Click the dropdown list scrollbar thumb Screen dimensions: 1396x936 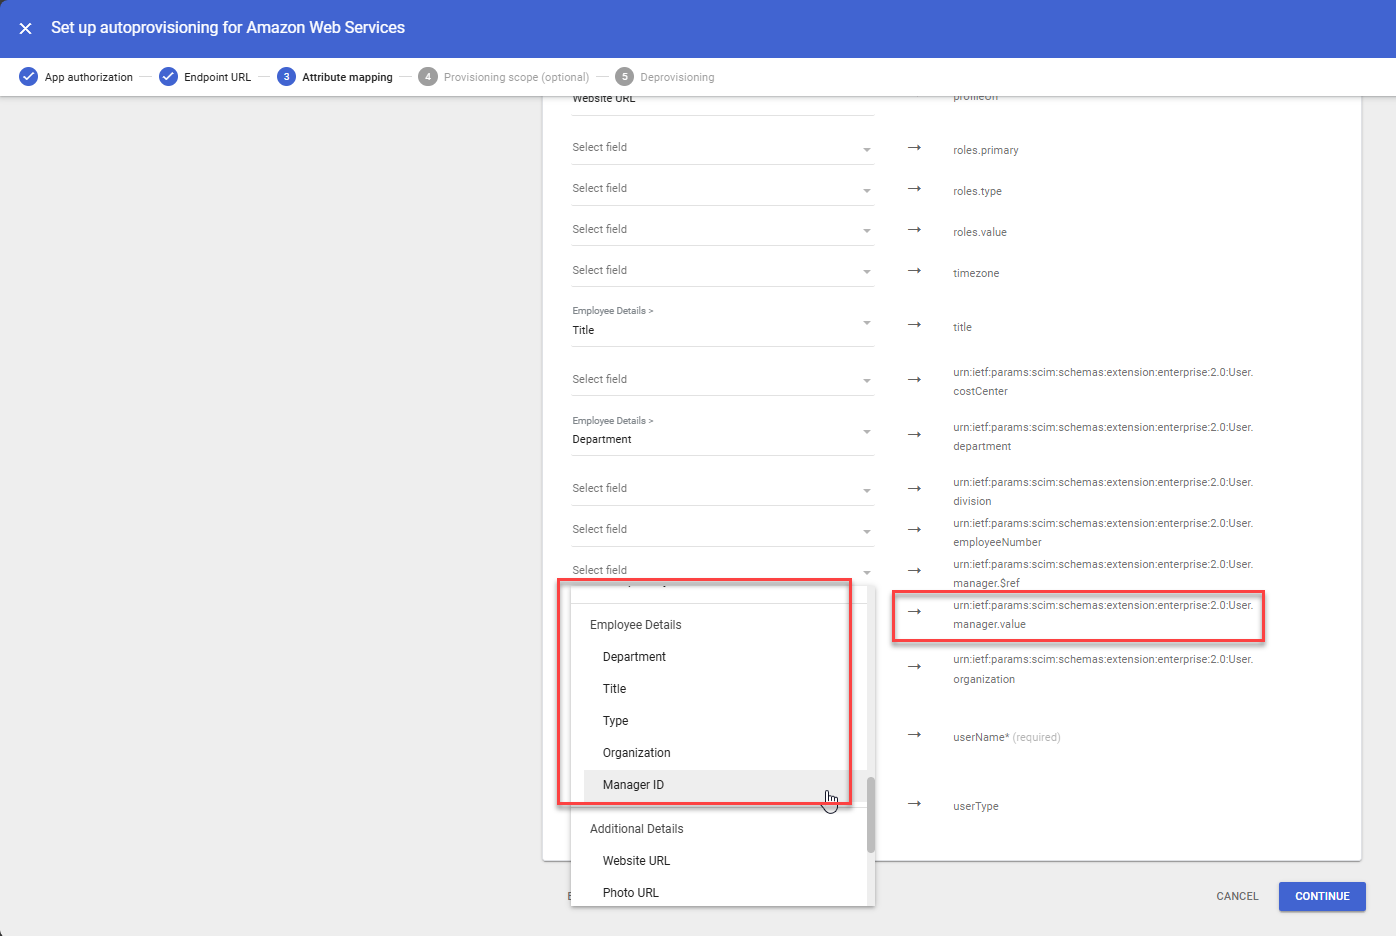coord(871,815)
